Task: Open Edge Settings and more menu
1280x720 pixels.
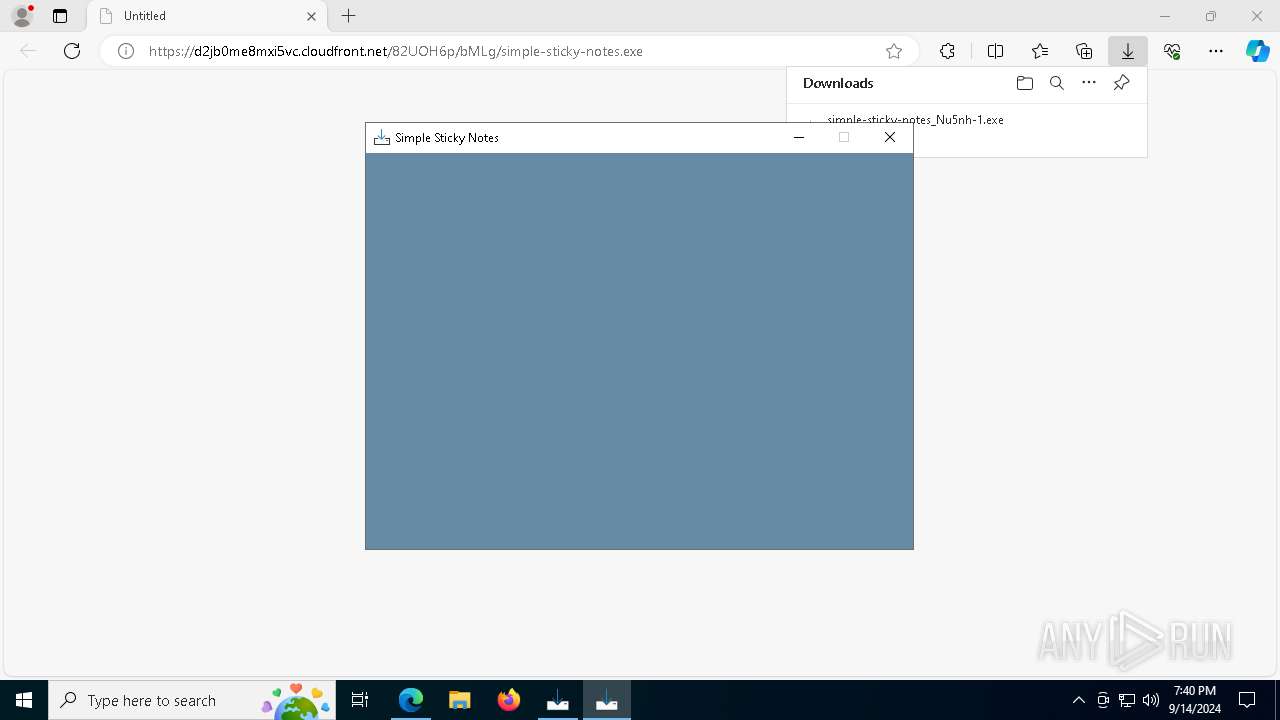Action: (x=1216, y=51)
